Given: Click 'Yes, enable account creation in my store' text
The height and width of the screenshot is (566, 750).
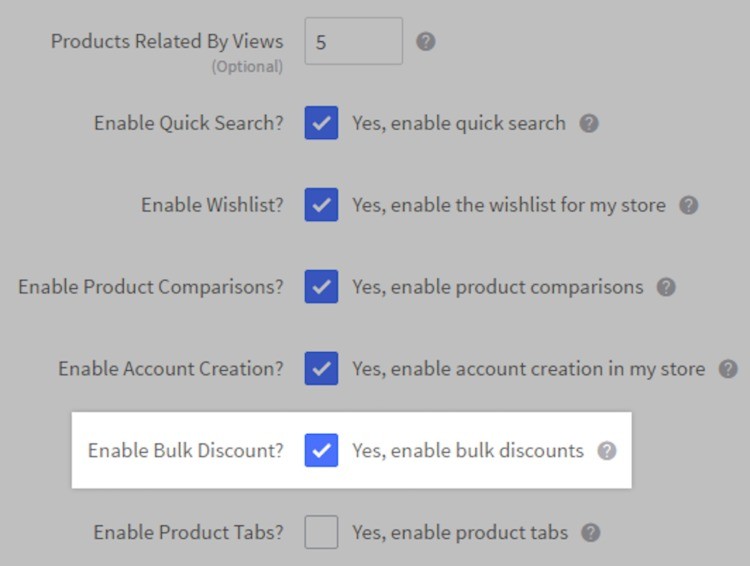Looking at the screenshot, I should [x=528, y=369].
